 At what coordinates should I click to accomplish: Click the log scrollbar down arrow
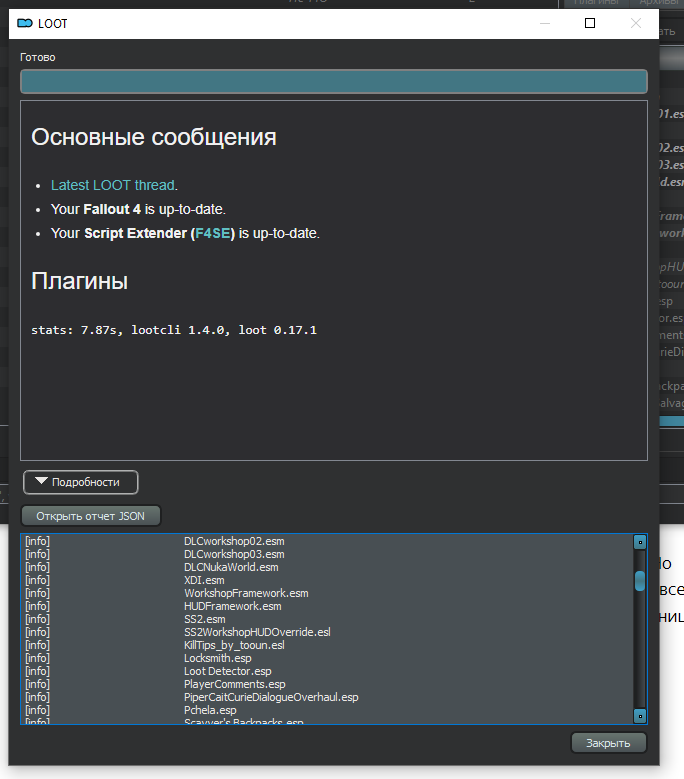[640, 716]
